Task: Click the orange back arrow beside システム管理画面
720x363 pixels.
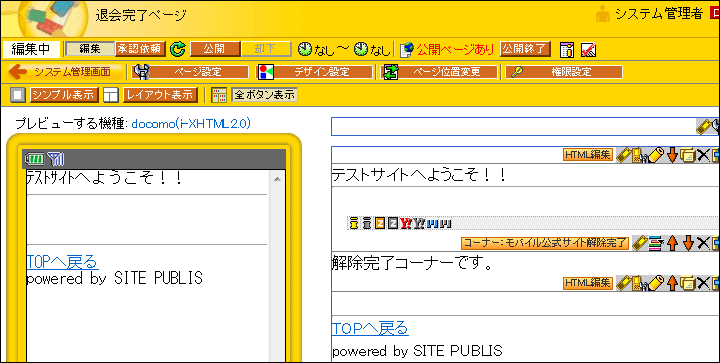Action: 18,72
